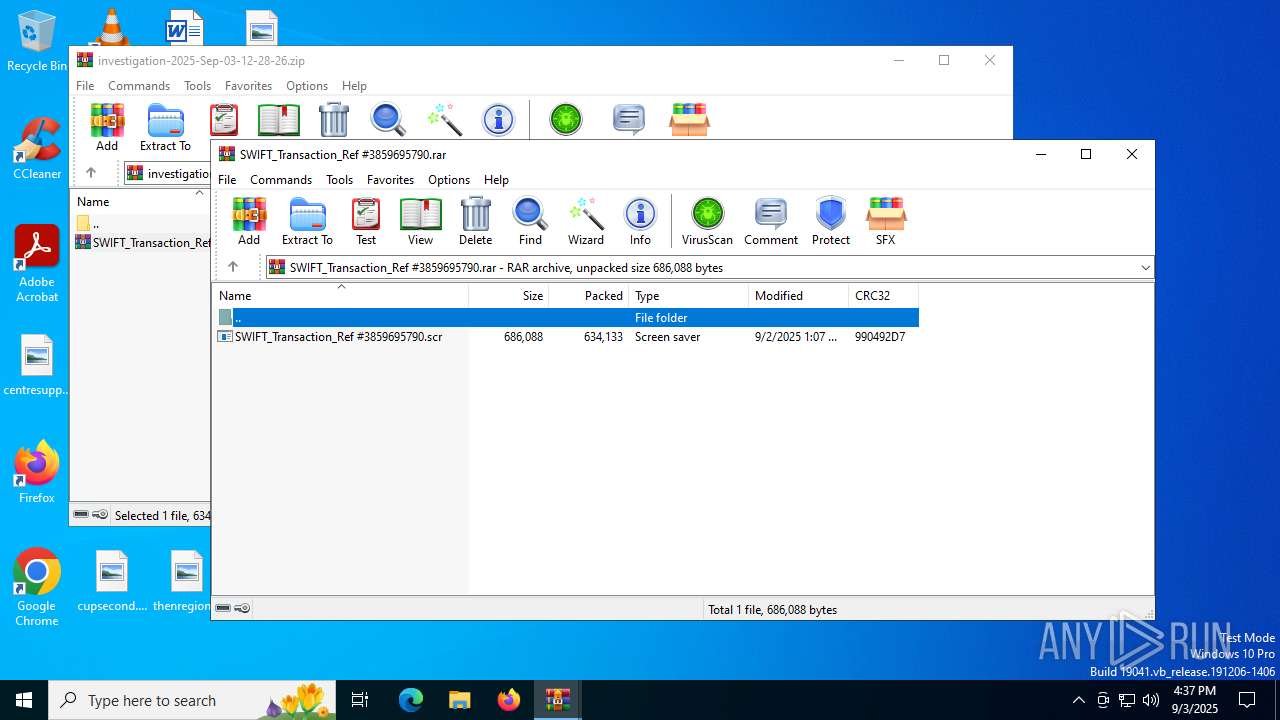Expand the address path dropdown in front window

tap(1145, 267)
